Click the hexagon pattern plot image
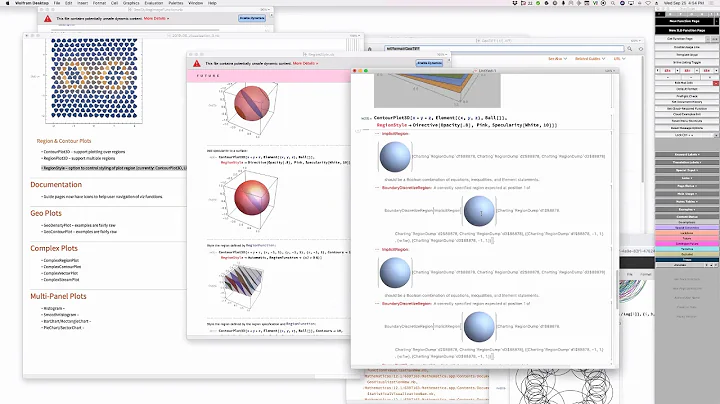 coord(94,78)
